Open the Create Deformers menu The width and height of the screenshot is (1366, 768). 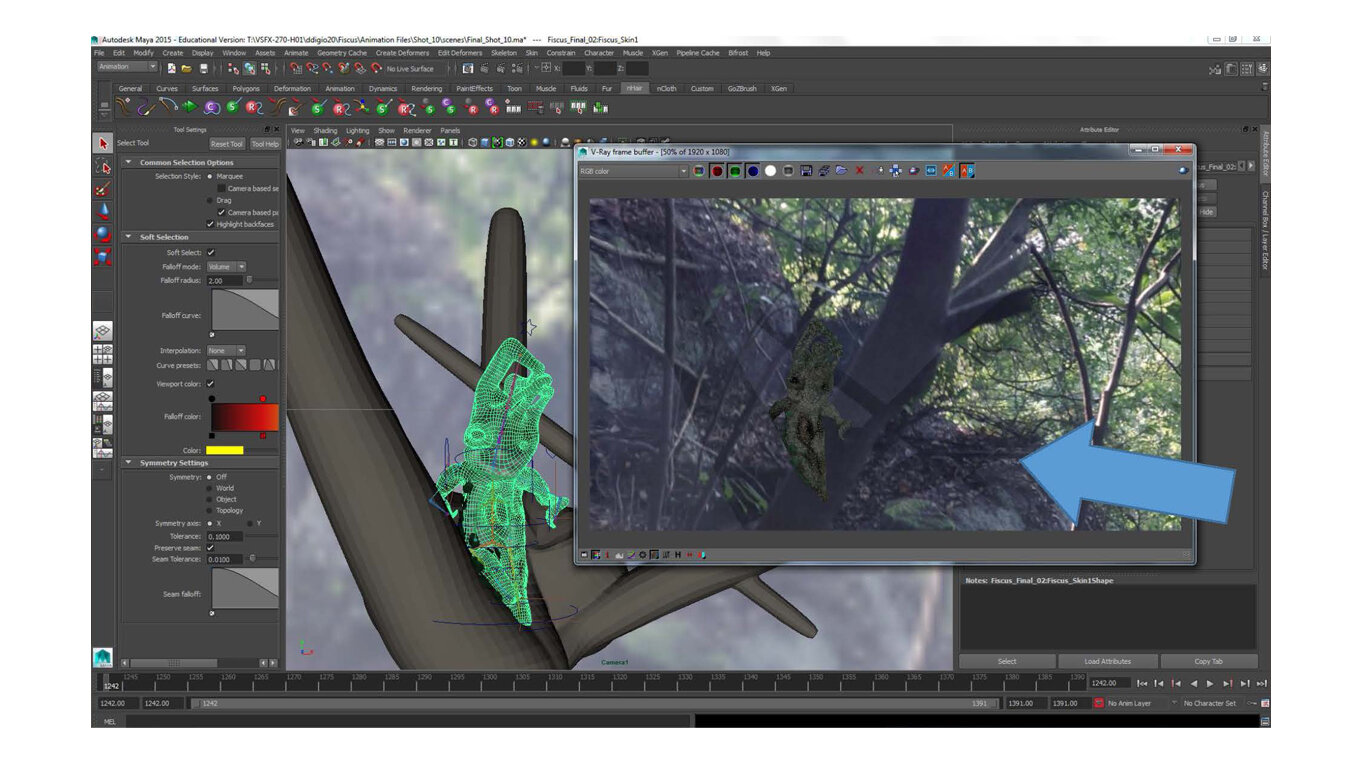pyautogui.click(x=402, y=53)
